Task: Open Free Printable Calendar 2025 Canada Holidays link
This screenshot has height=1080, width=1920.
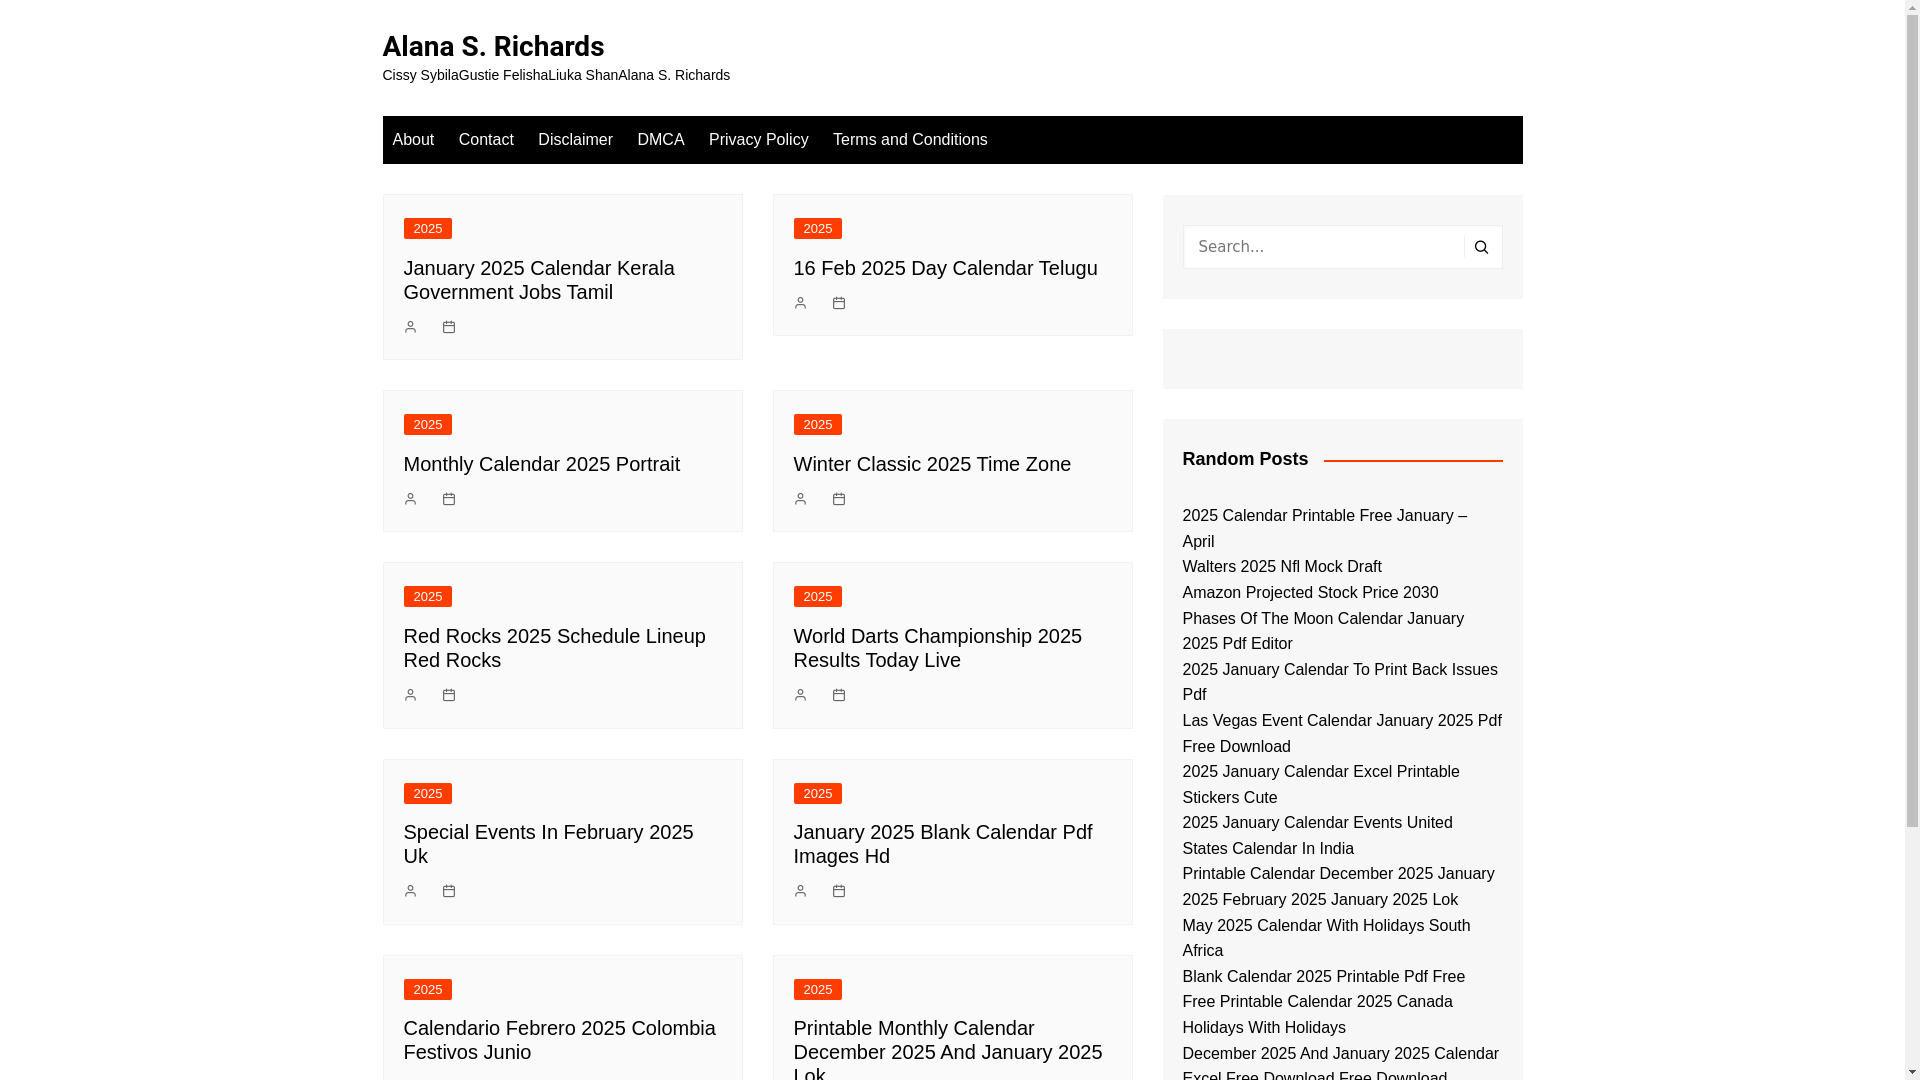Action: (x=1317, y=1015)
